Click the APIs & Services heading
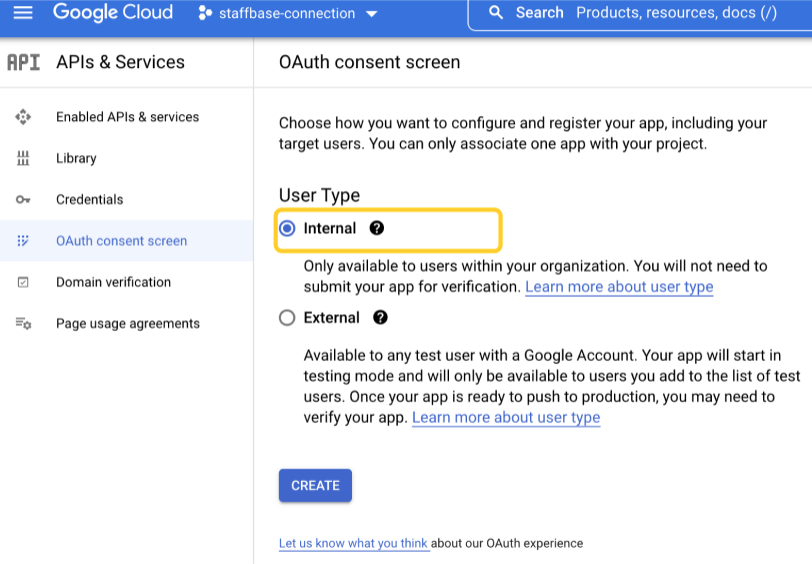 [120, 62]
